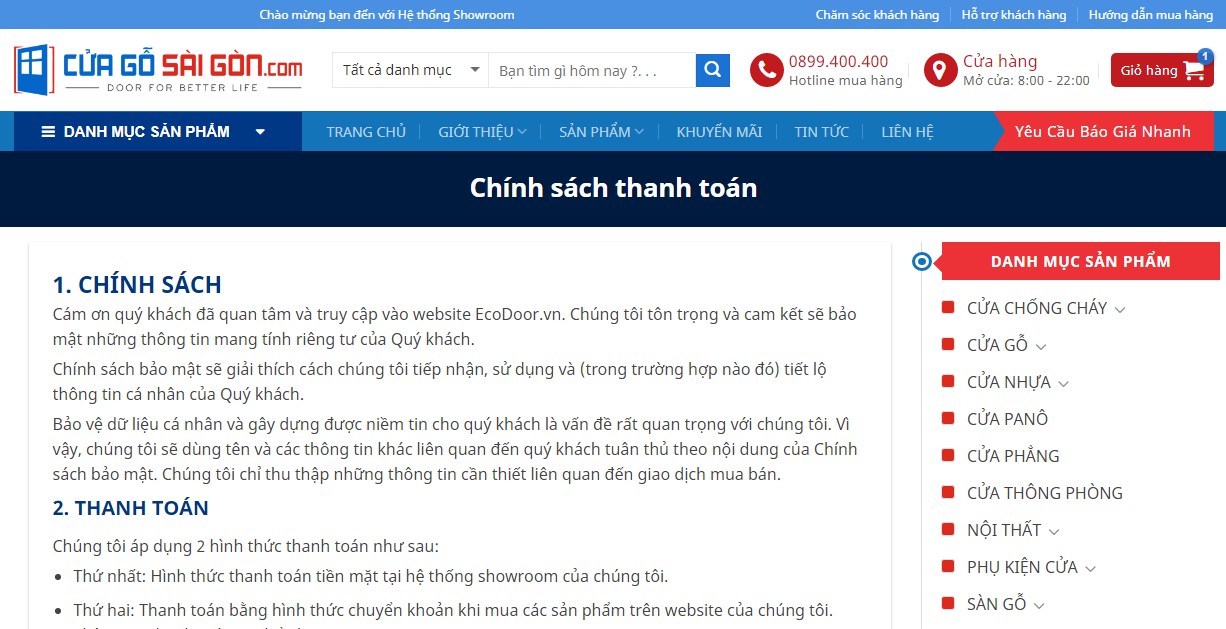Open Hướng dẫn mua hàng link
The width and height of the screenshot is (1226, 629).
[x=1151, y=15]
